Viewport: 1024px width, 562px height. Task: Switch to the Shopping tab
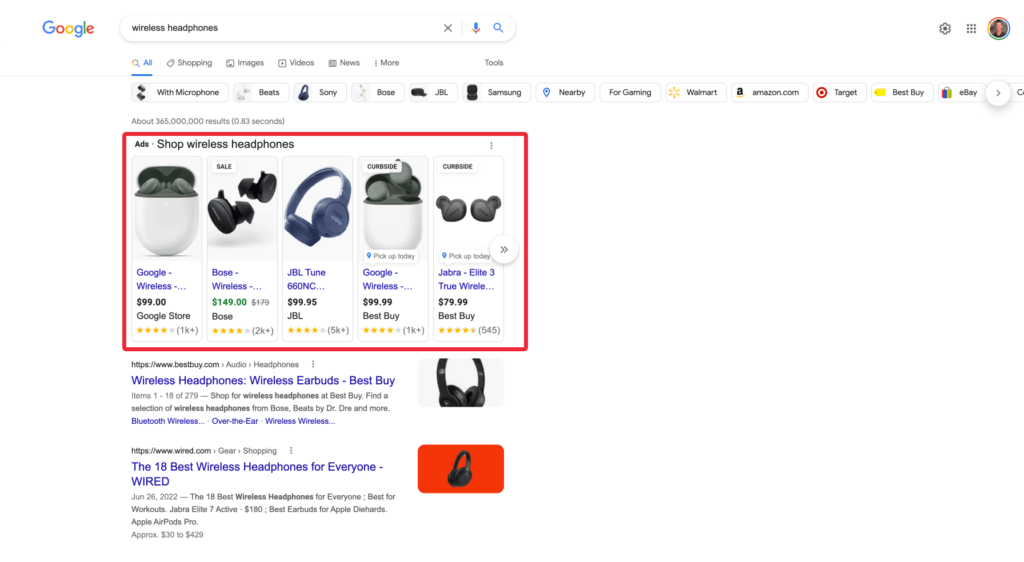click(189, 63)
